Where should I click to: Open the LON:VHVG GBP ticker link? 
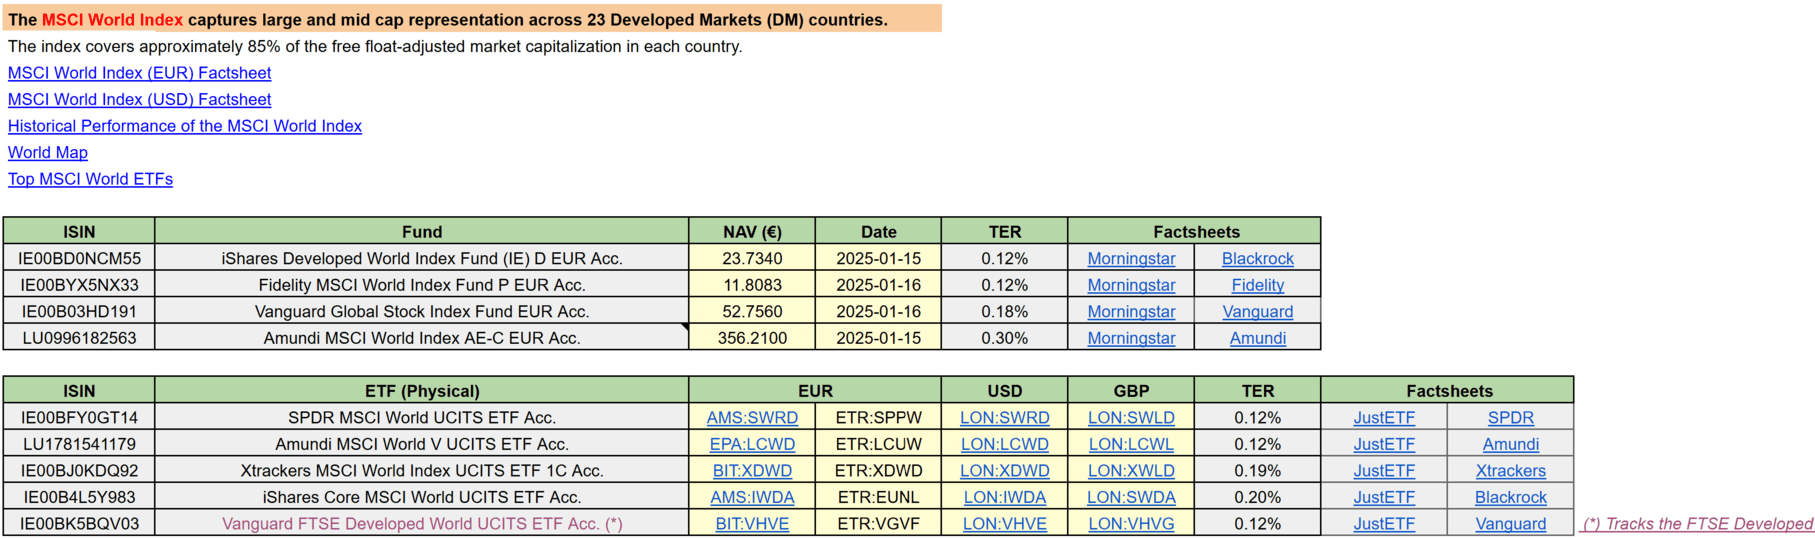(1131, 523)
